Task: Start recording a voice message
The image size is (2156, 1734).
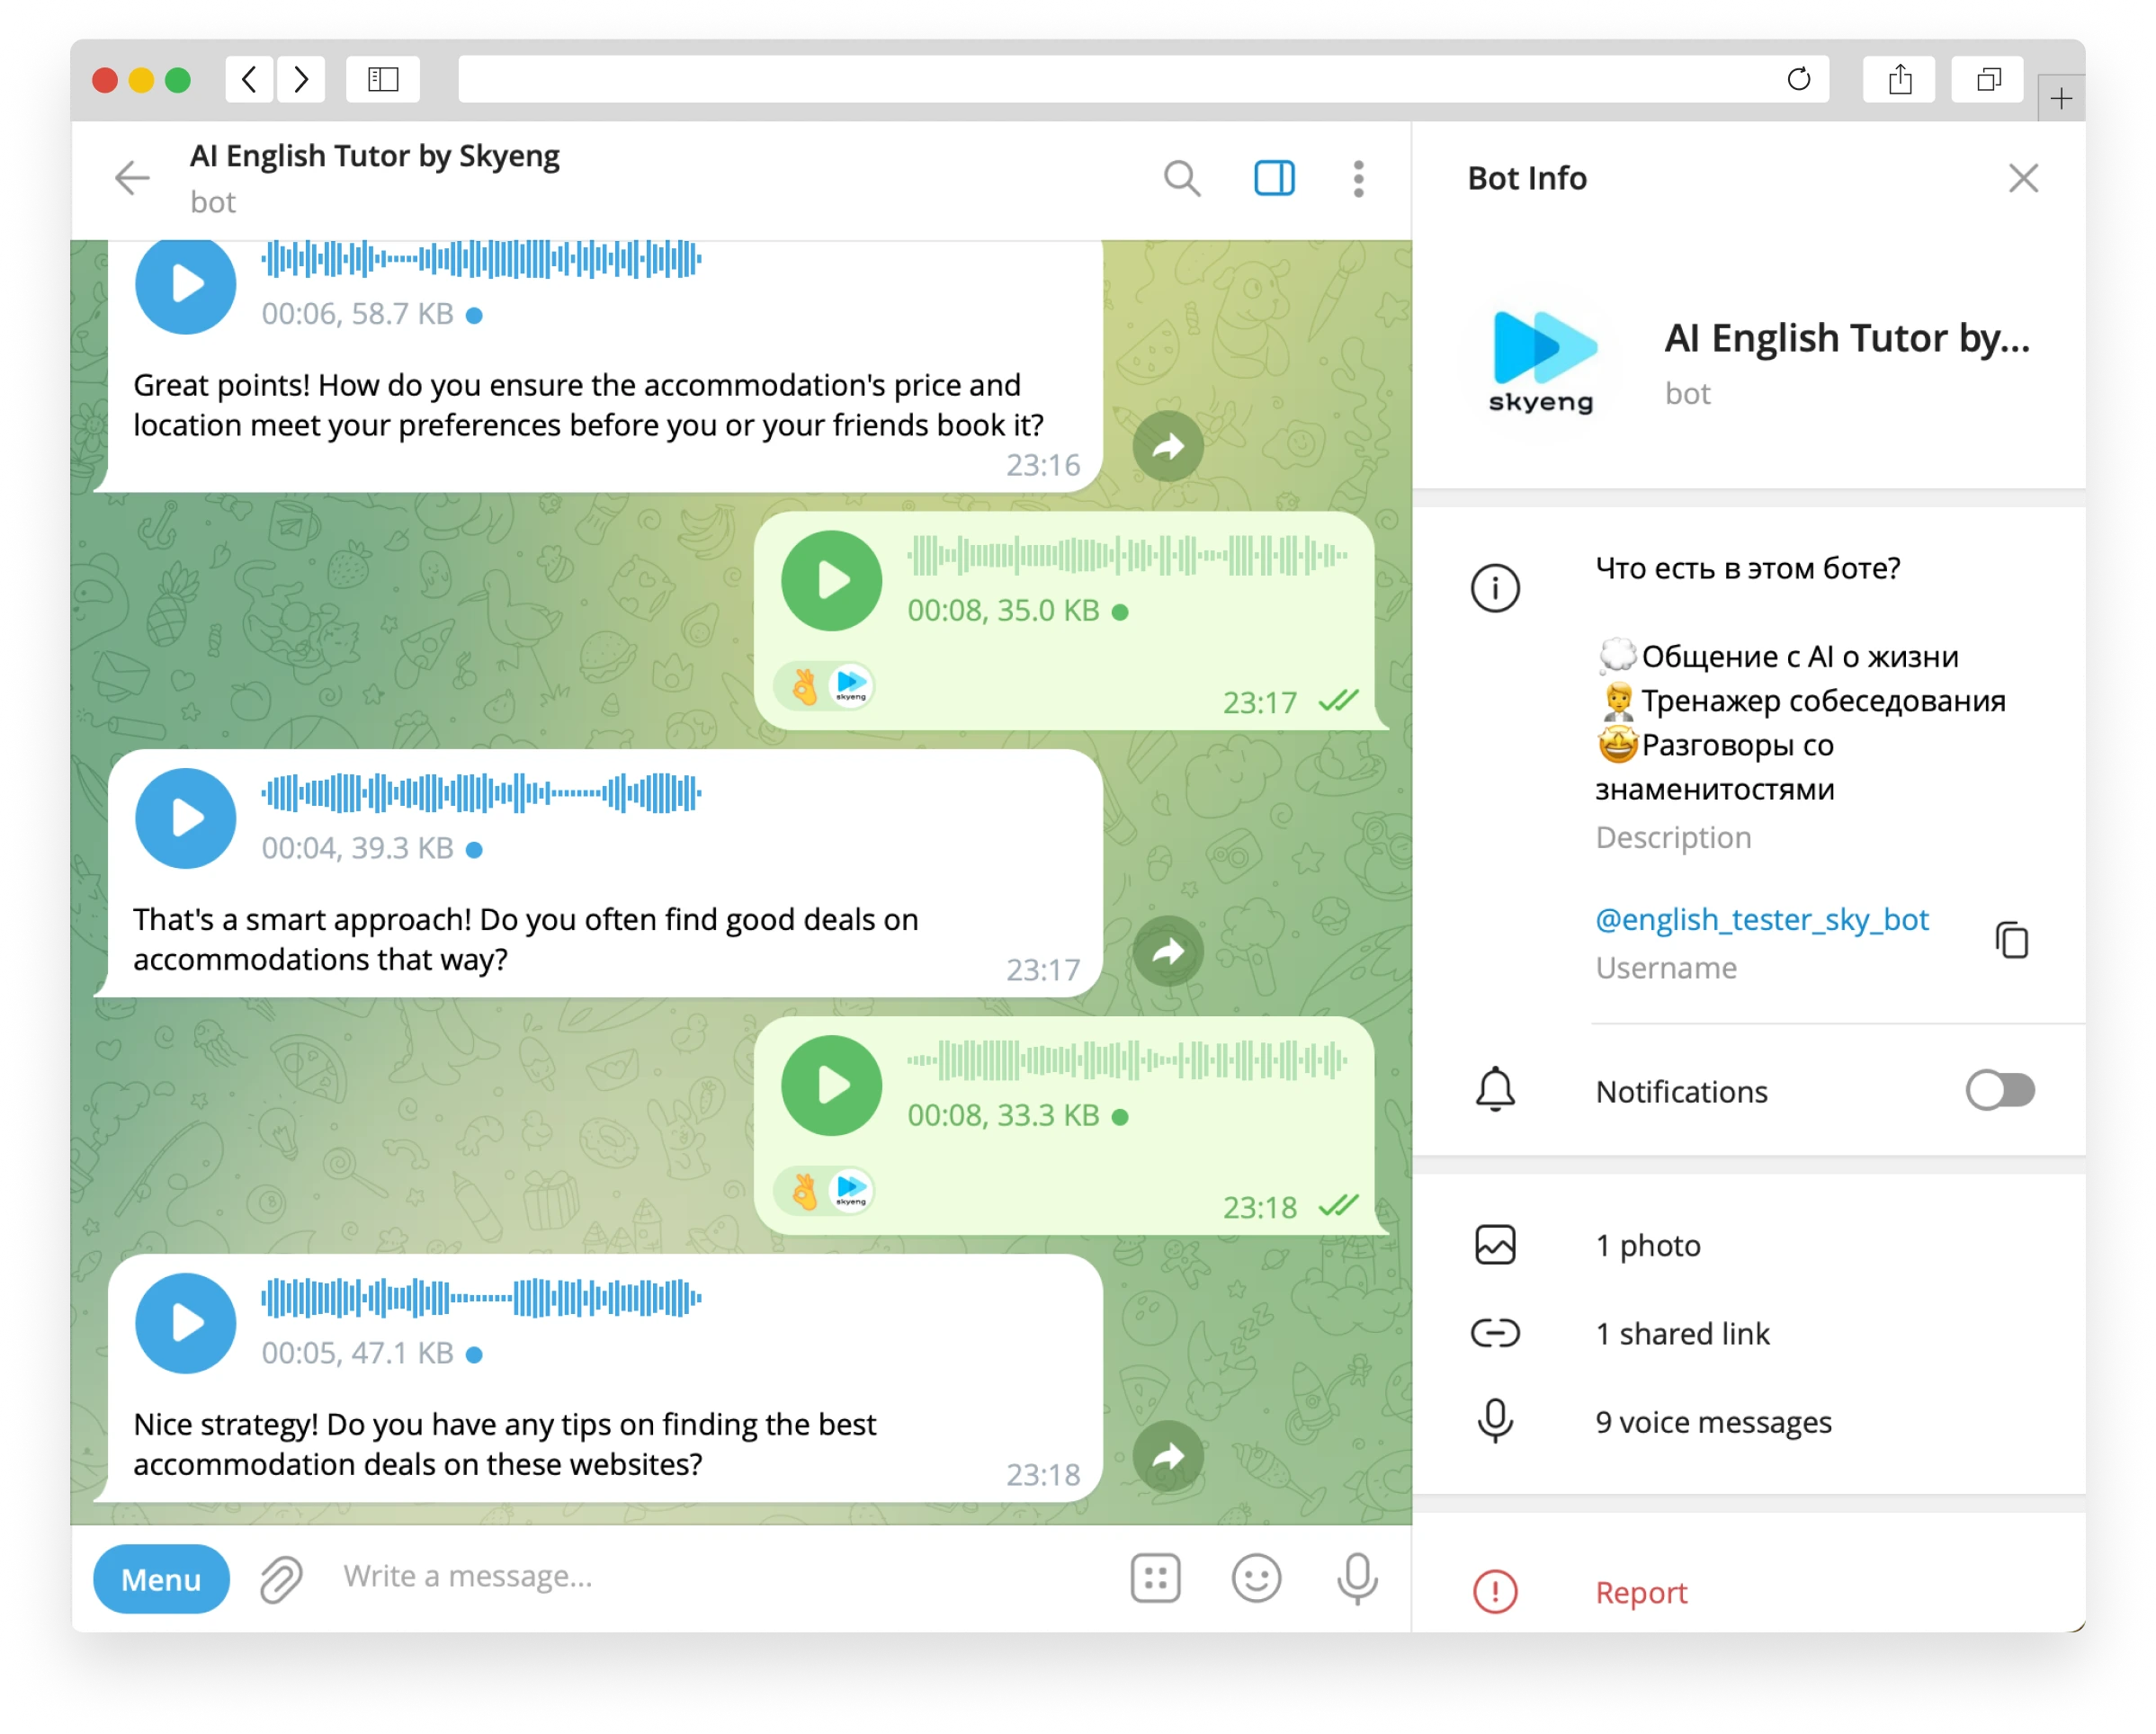Action: pos(1356,1578)
